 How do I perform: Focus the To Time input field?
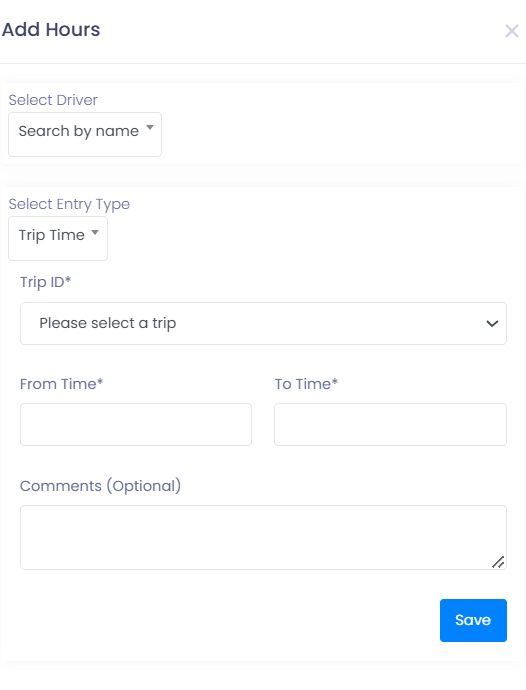coord(390,424)
